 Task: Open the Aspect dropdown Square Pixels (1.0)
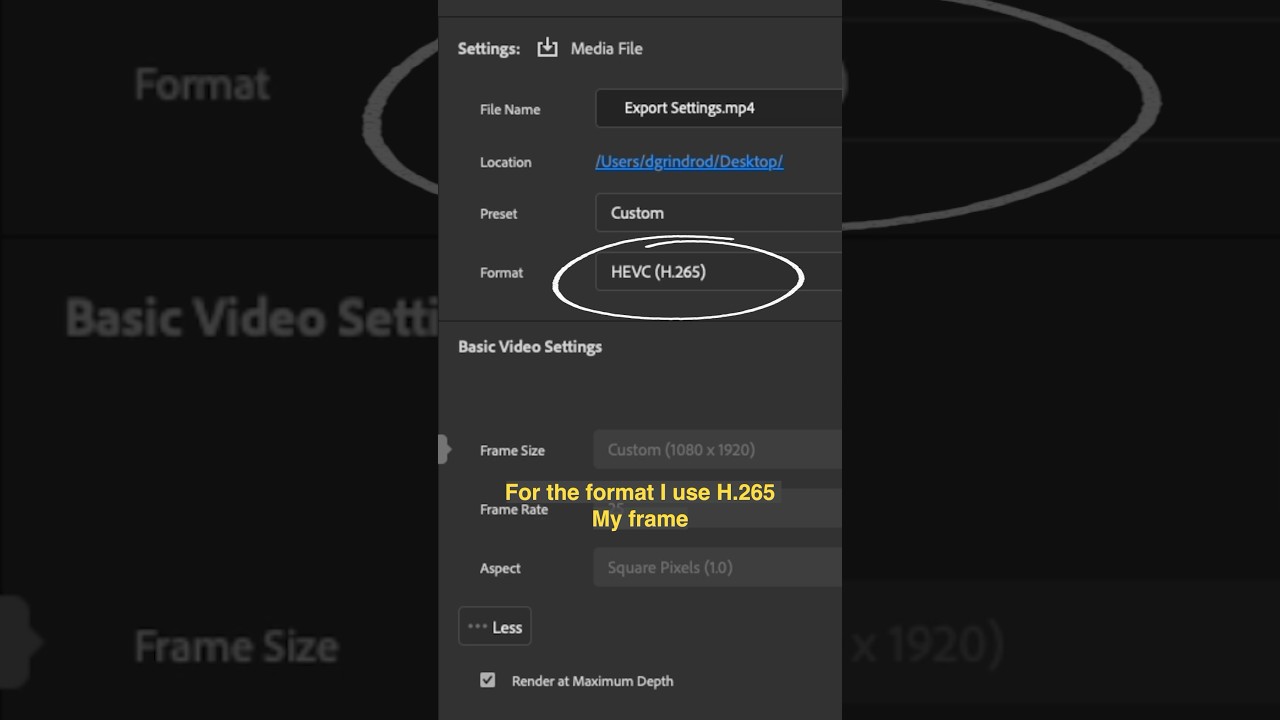point(718,567)
